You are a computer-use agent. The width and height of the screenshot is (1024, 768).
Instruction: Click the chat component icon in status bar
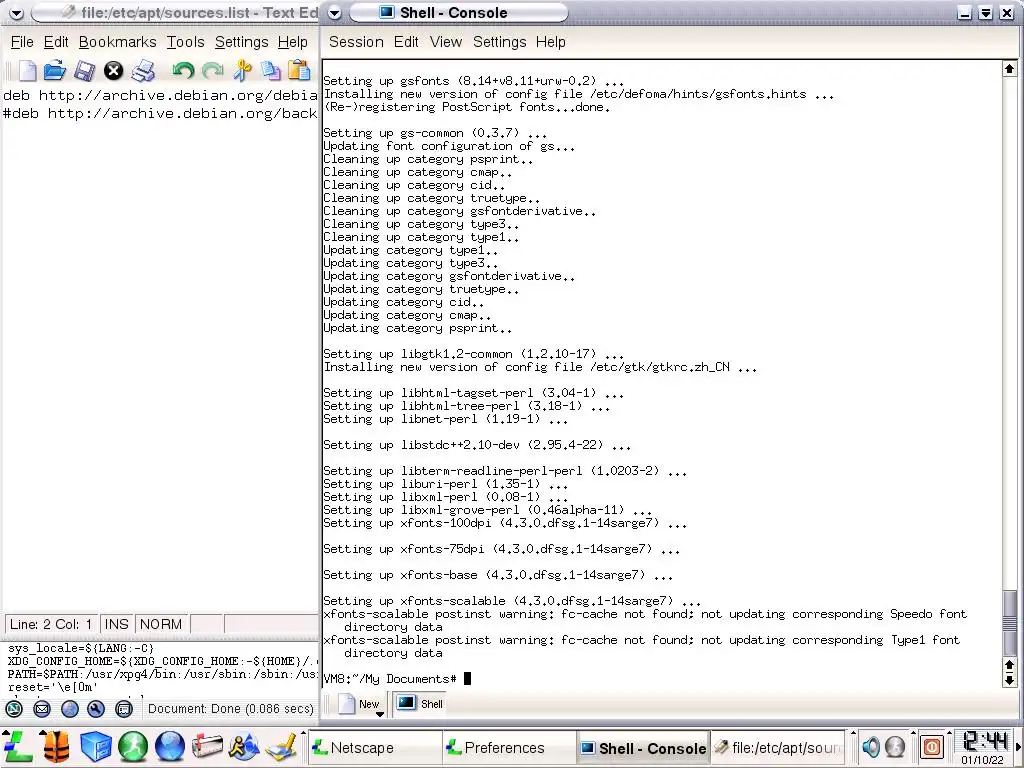pos(123,709)
